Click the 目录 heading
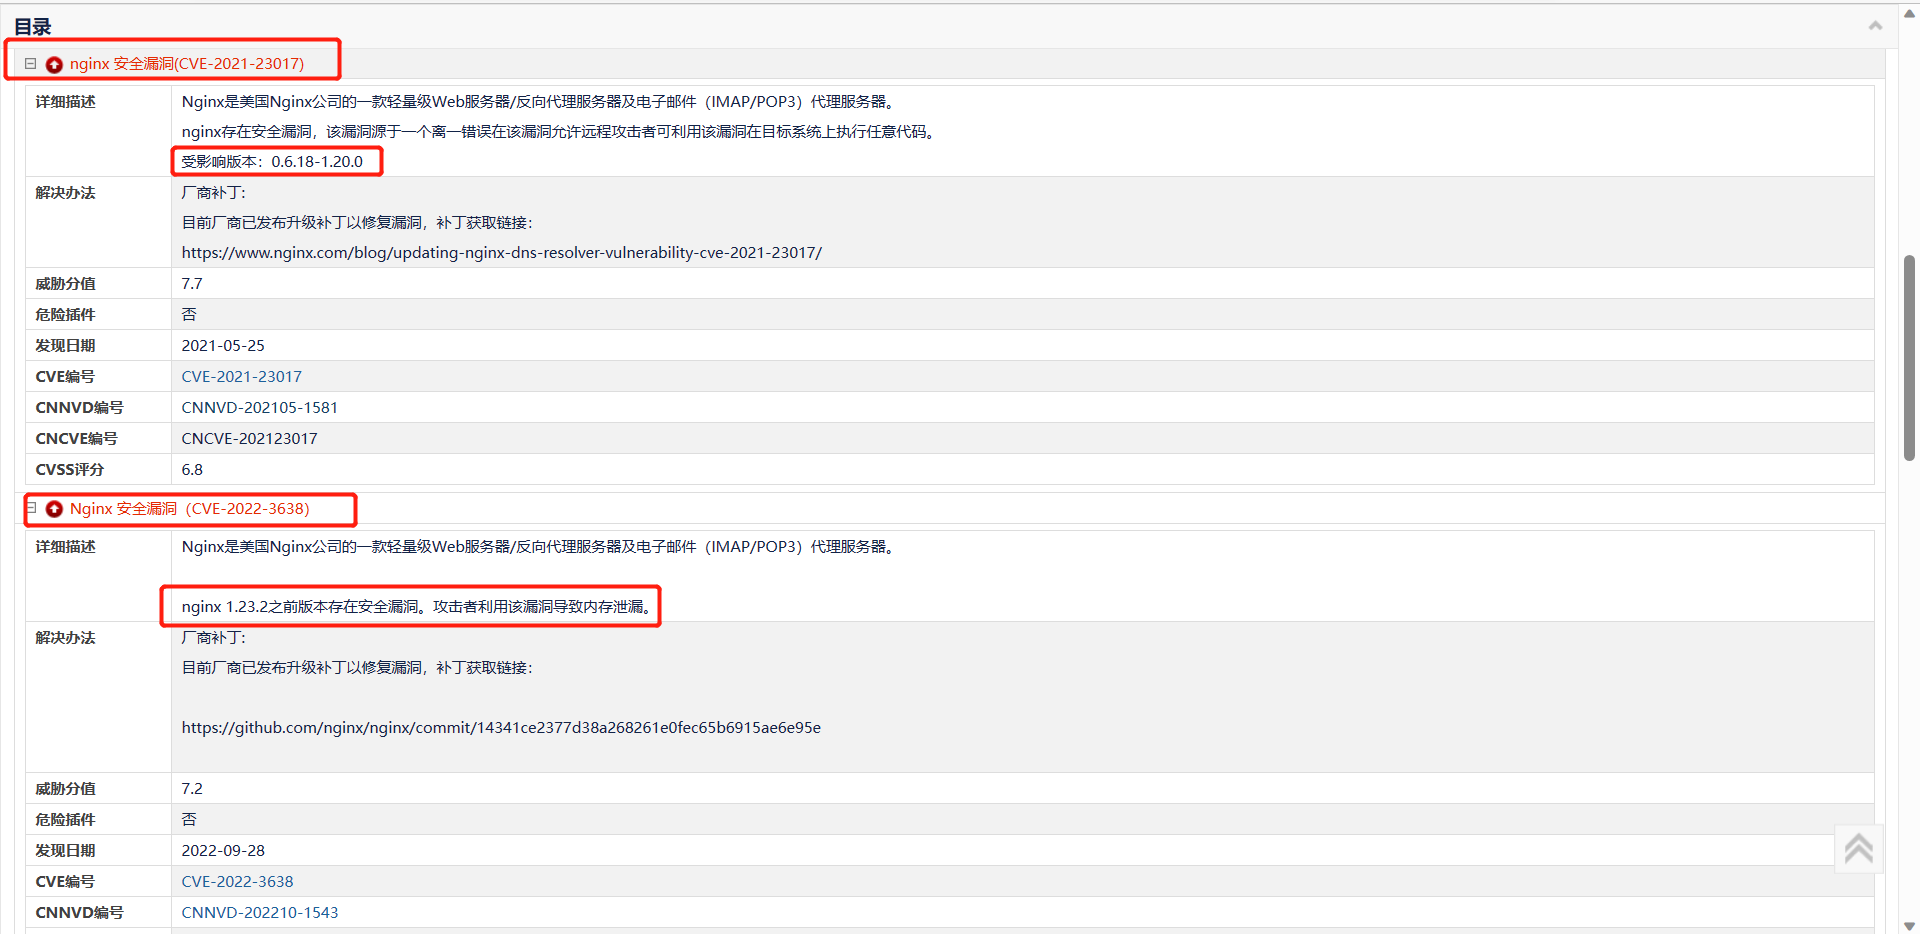Image resolution: width=1920 pixels, height=934 pixels. click(x=33, y=27)
